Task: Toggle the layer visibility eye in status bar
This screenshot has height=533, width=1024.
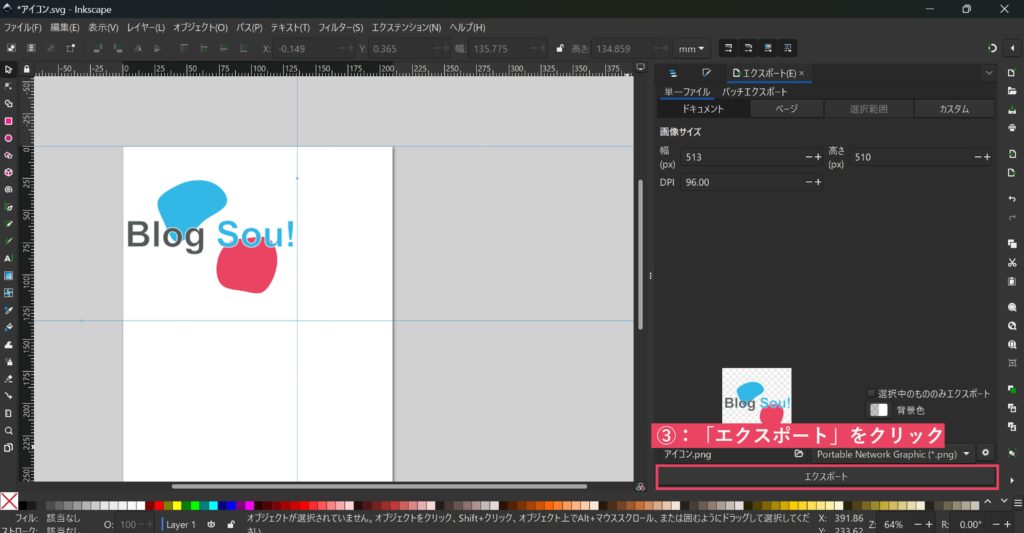Action: [x=211, y=524]
